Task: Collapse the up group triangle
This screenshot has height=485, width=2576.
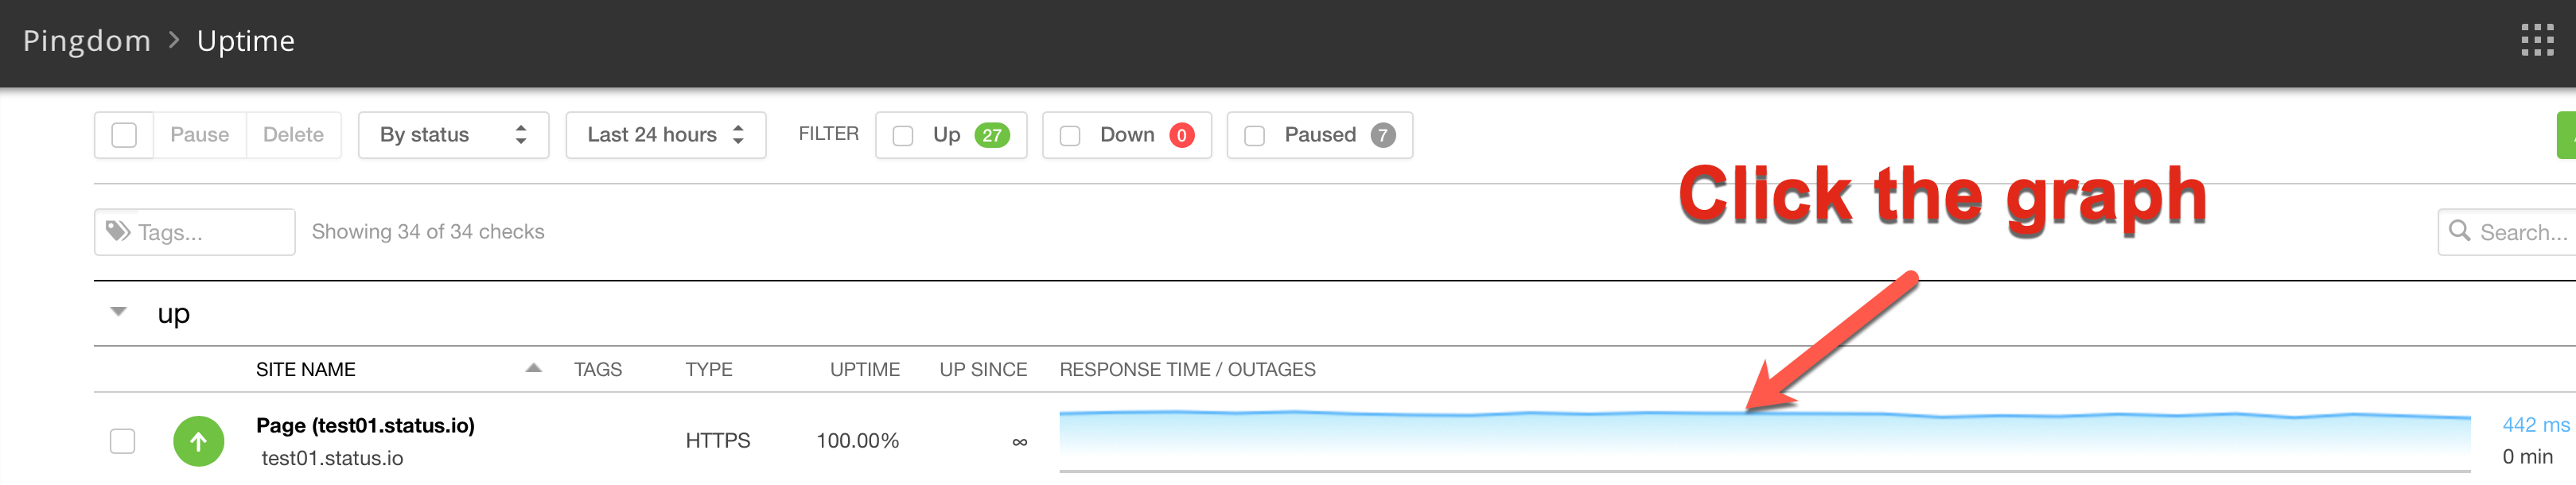Action: coord(119,312)
